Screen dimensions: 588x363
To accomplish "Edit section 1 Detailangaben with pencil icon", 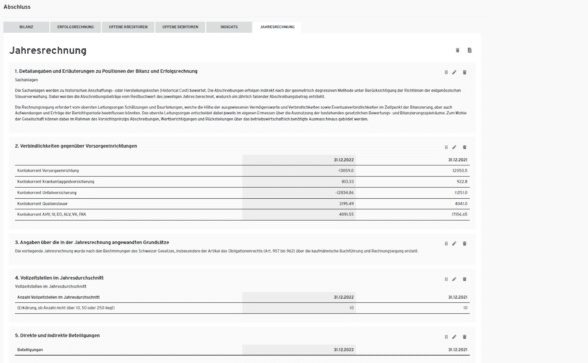I will [x=454, y=72].
